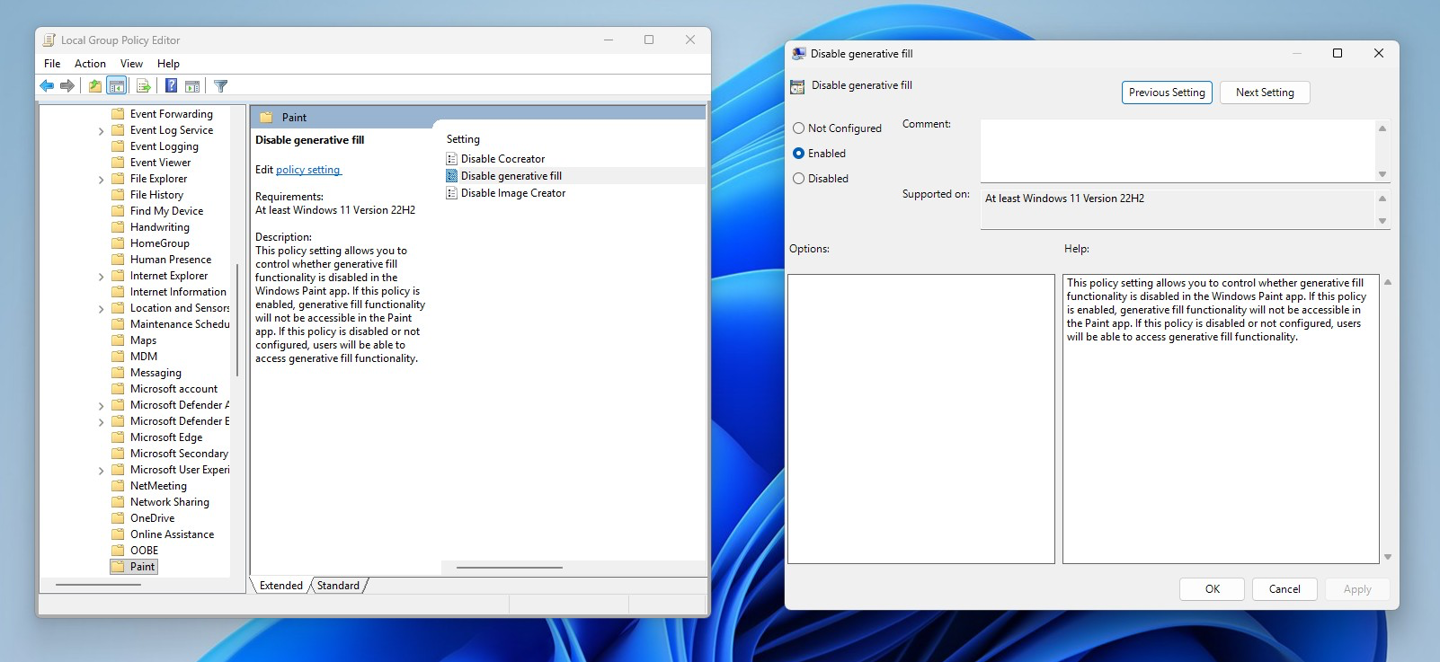Screen dimensions: 1440x662
Task: Click the Export List toolbar icon
Action: point(143,86)
